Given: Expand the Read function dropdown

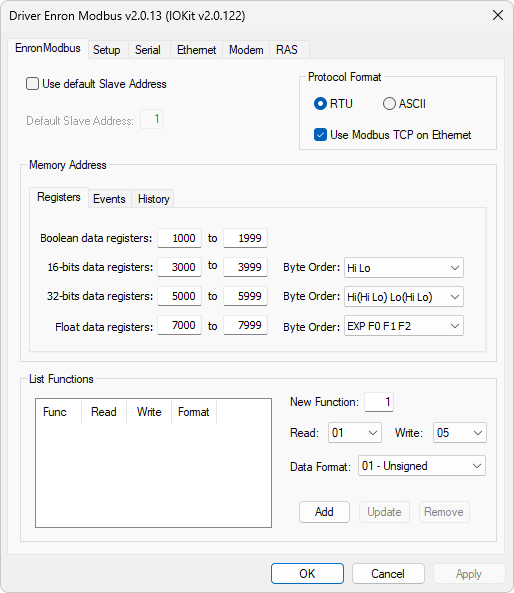Looking at the screenshot, I should pos(355,433).
